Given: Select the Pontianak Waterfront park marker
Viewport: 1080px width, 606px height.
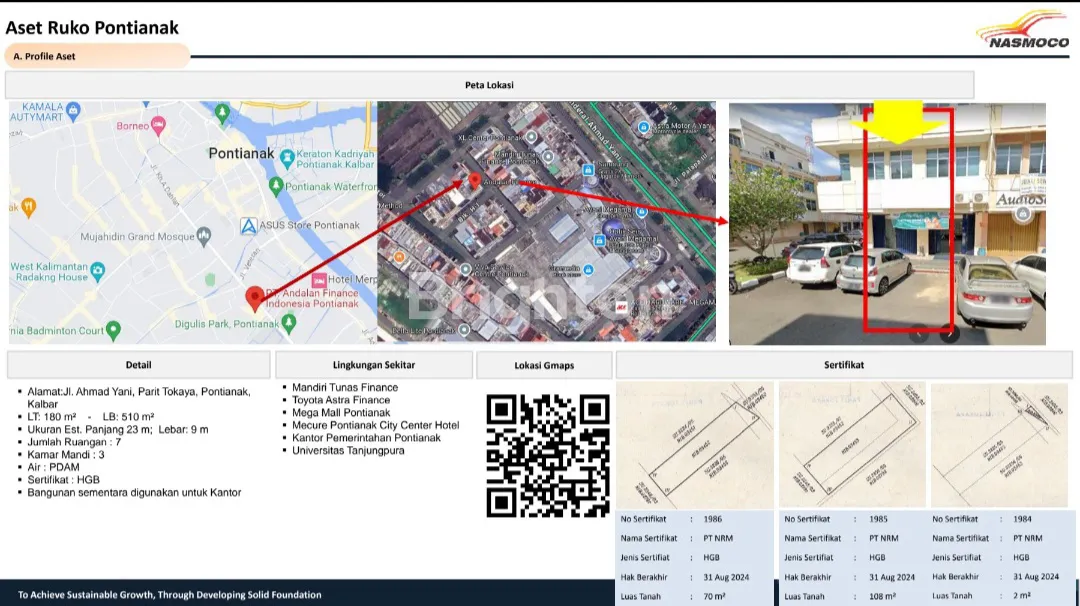Looking at the screenshot, I should [276, 186].
